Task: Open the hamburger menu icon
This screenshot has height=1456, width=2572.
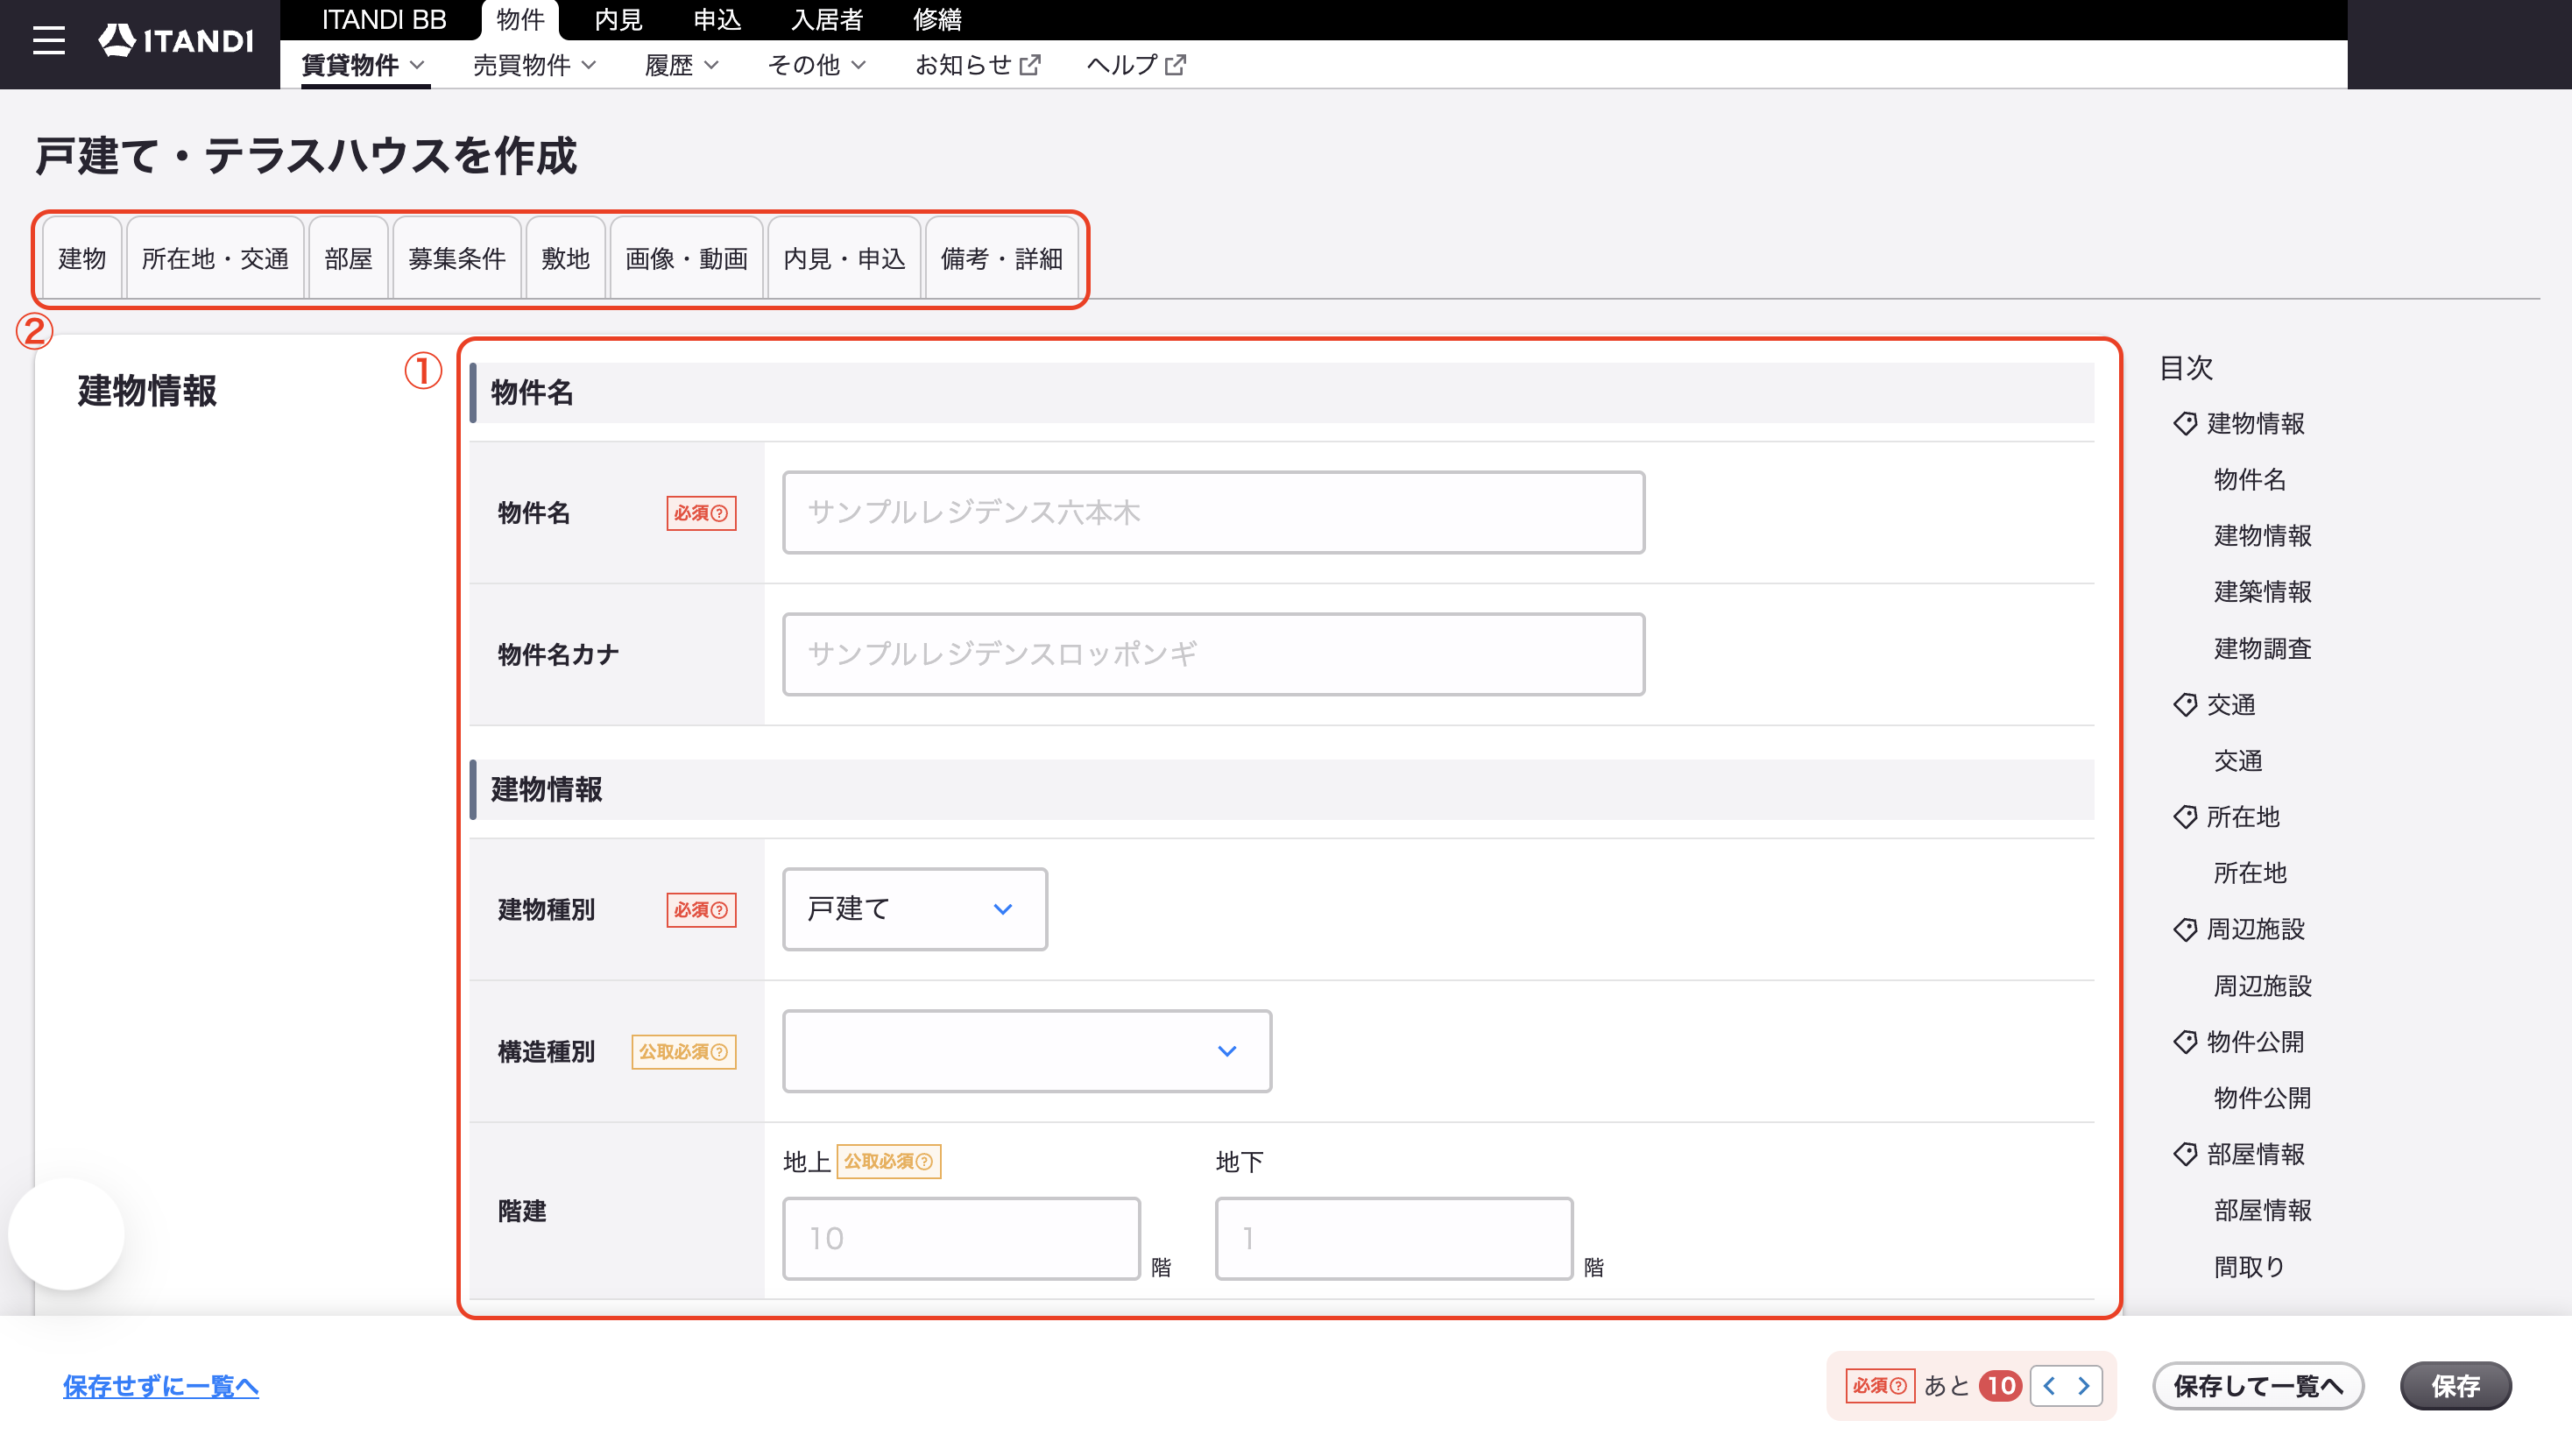Action: coord(48,40)
